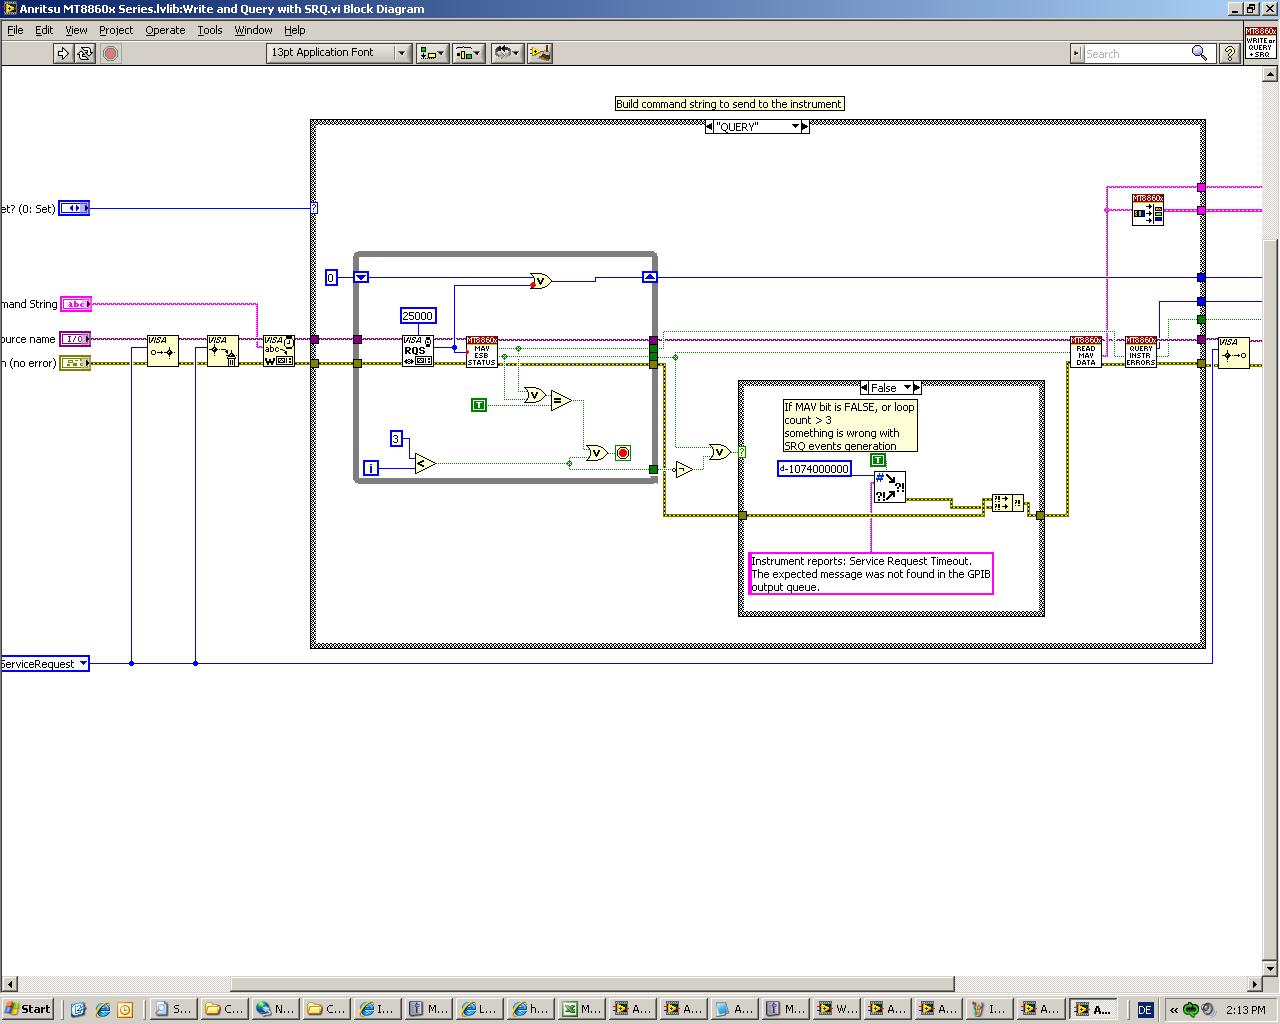Open the Tools menu

point(210,30)
